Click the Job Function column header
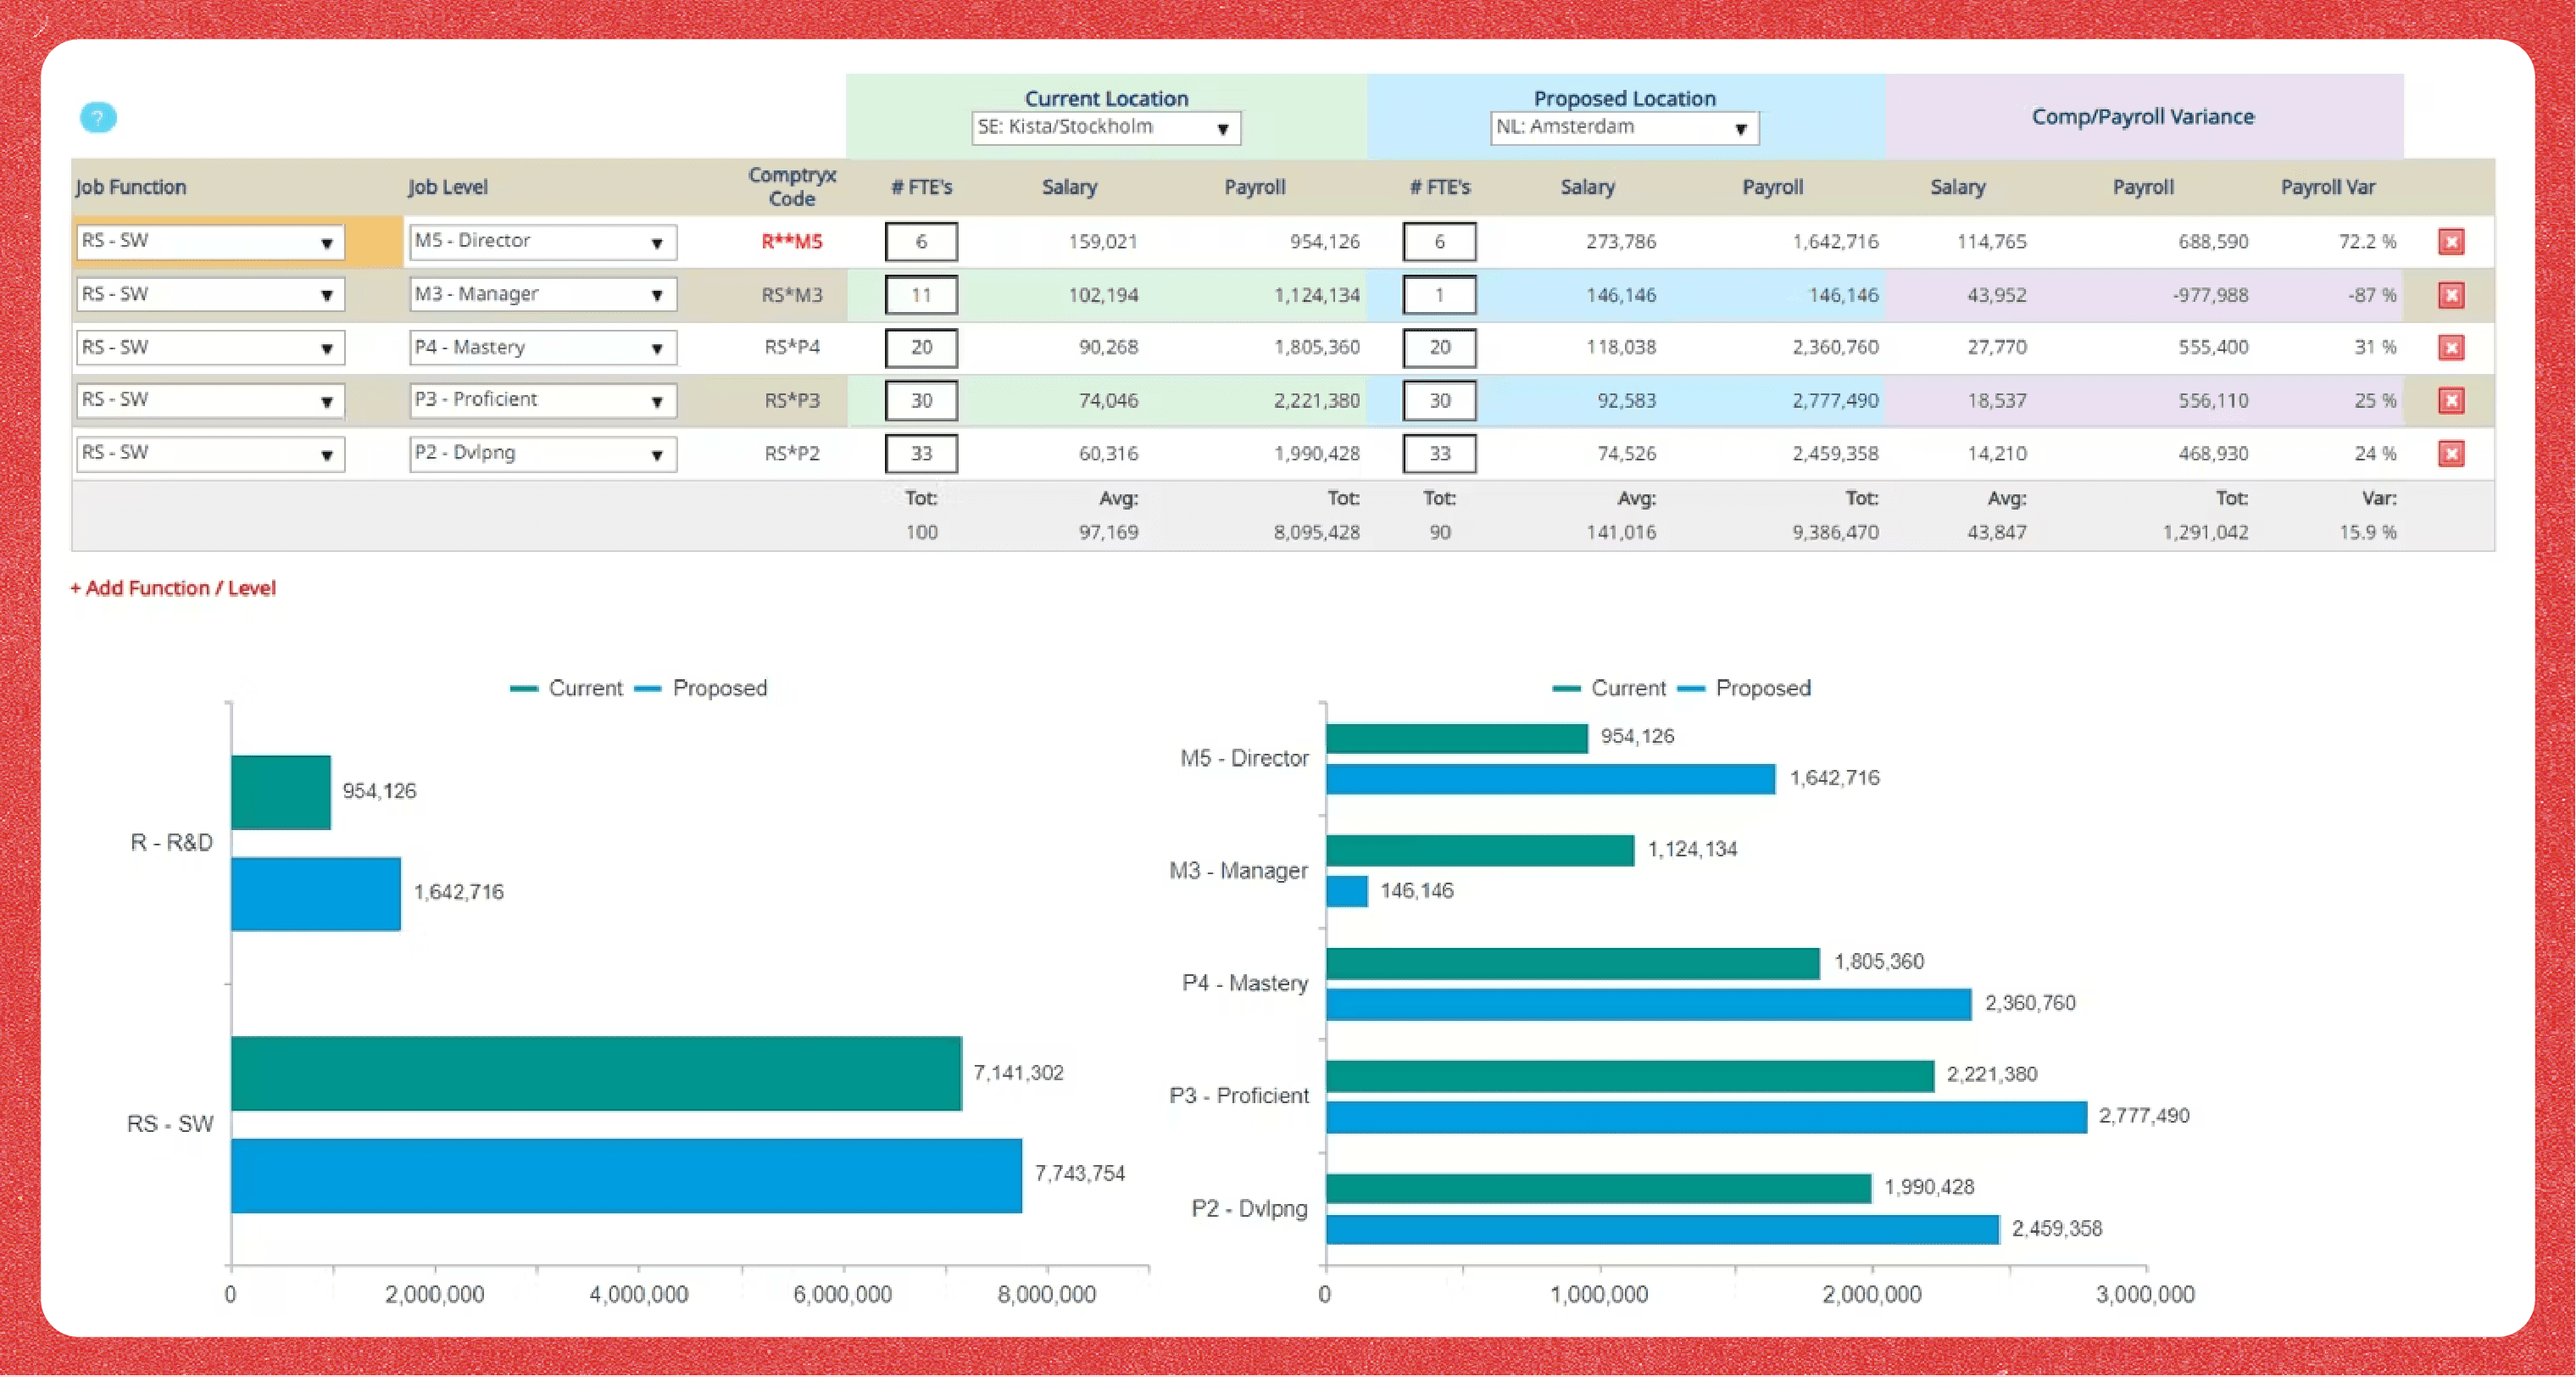 131,187
